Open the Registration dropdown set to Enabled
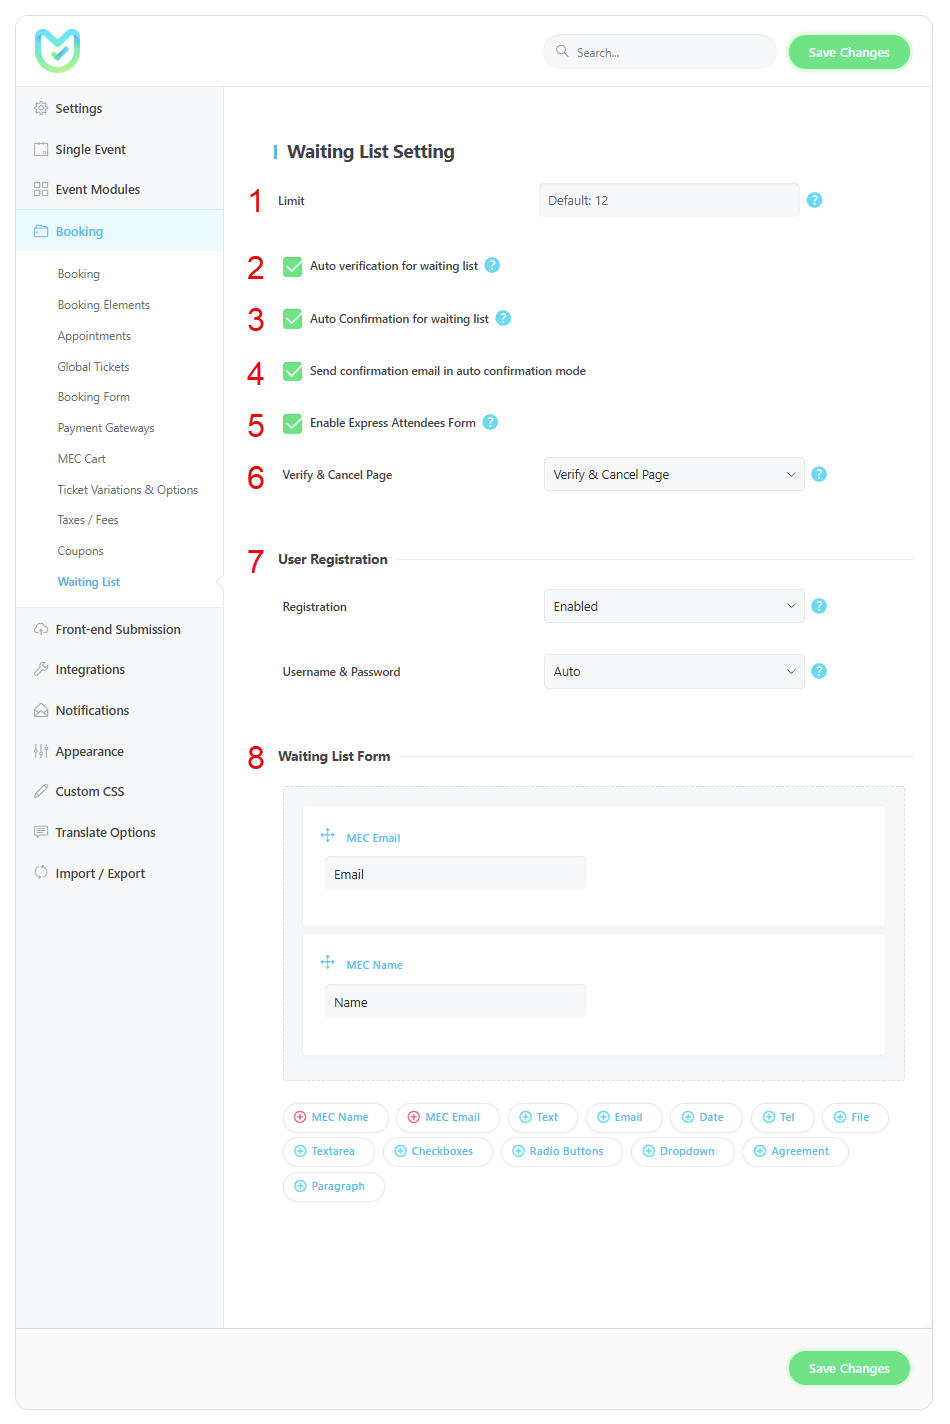Viewport: 950px width, 1424px height. pos(673,606)
